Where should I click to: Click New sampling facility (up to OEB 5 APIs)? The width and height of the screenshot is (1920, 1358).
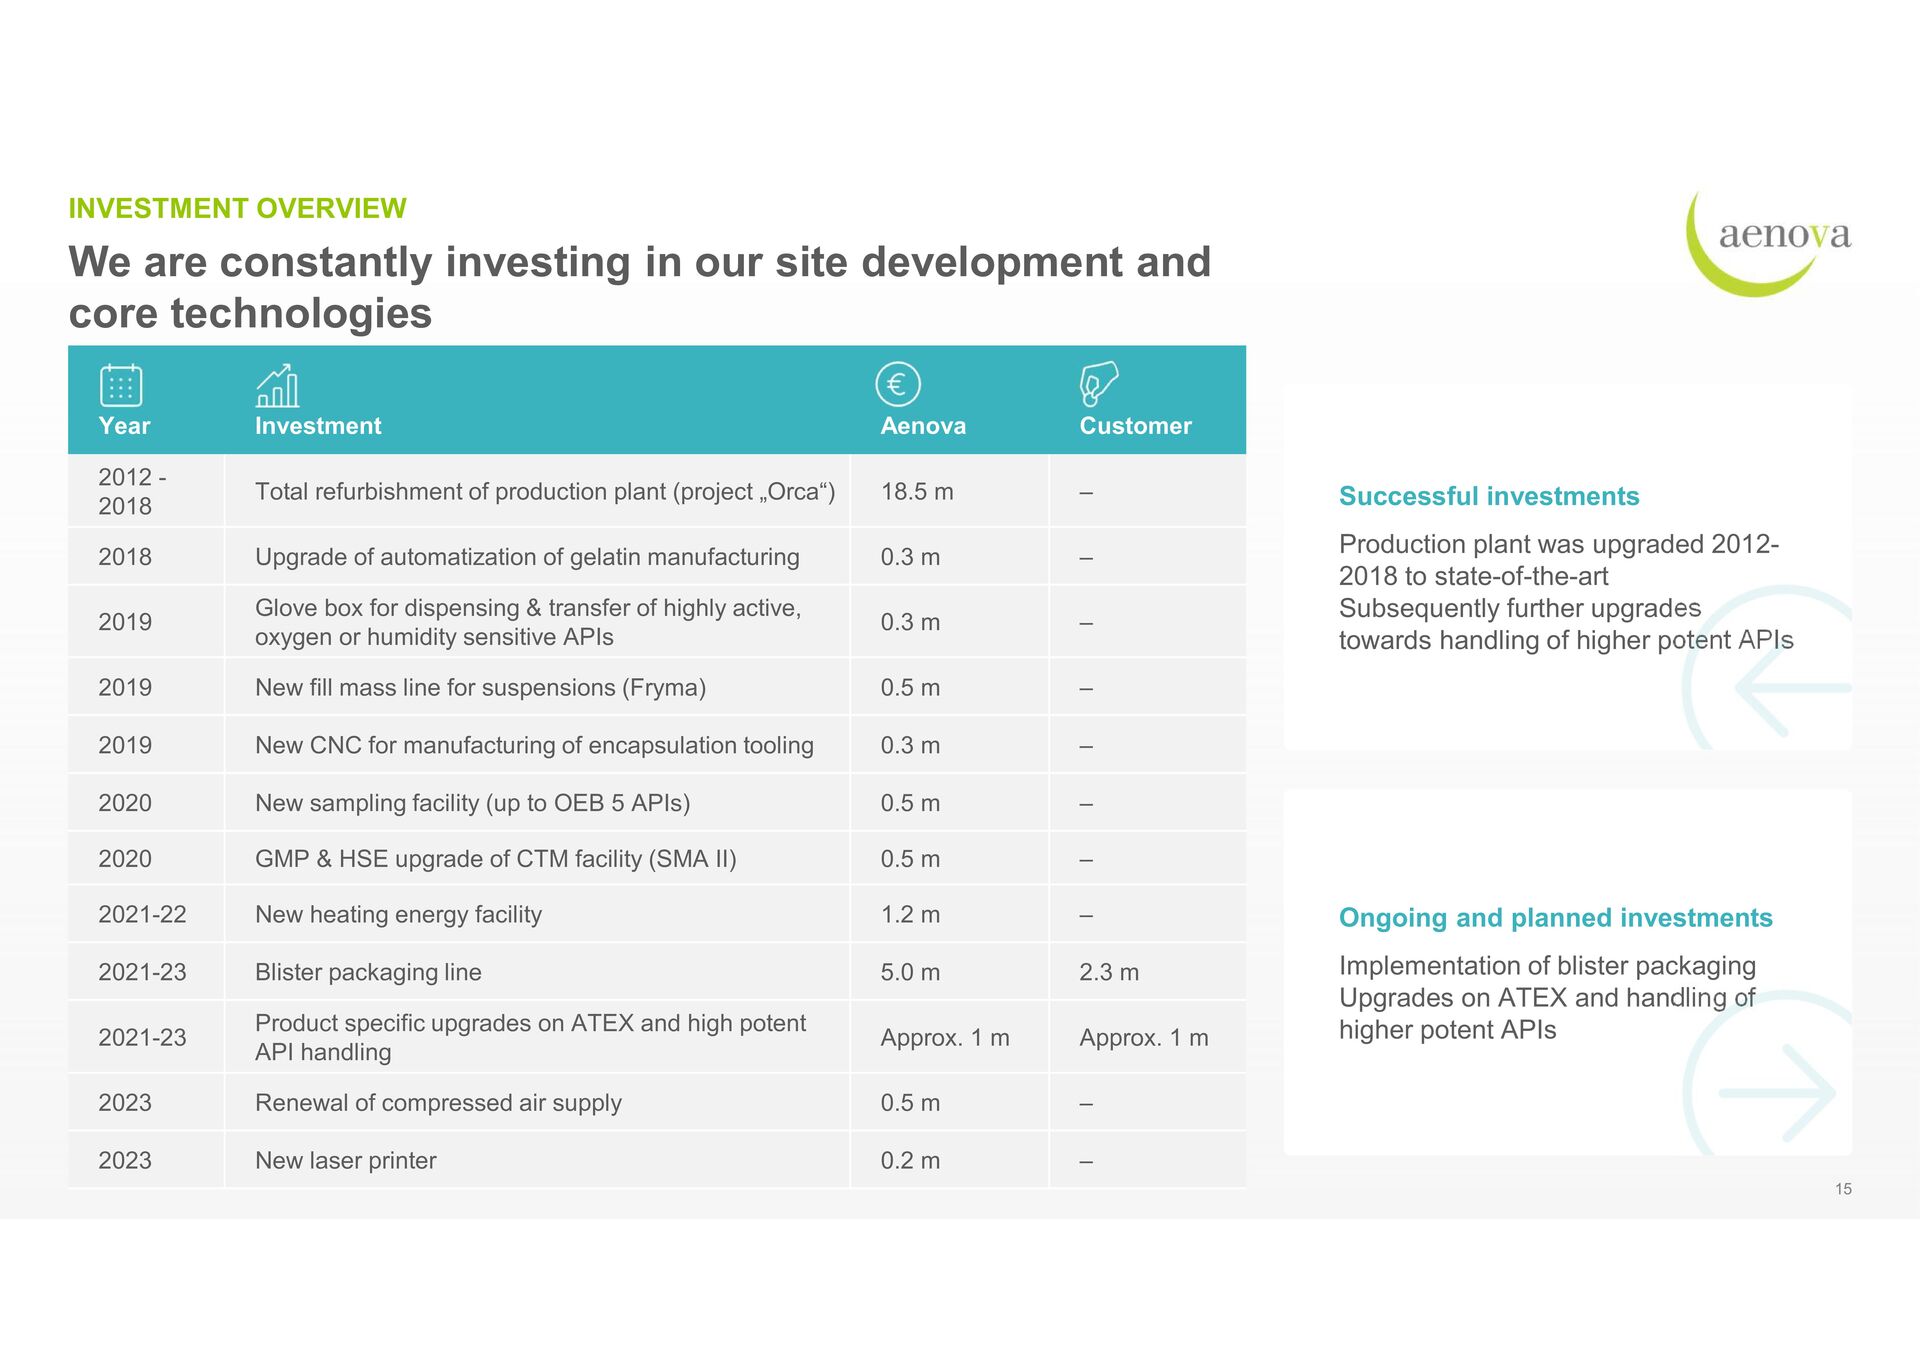pos(472,803)
